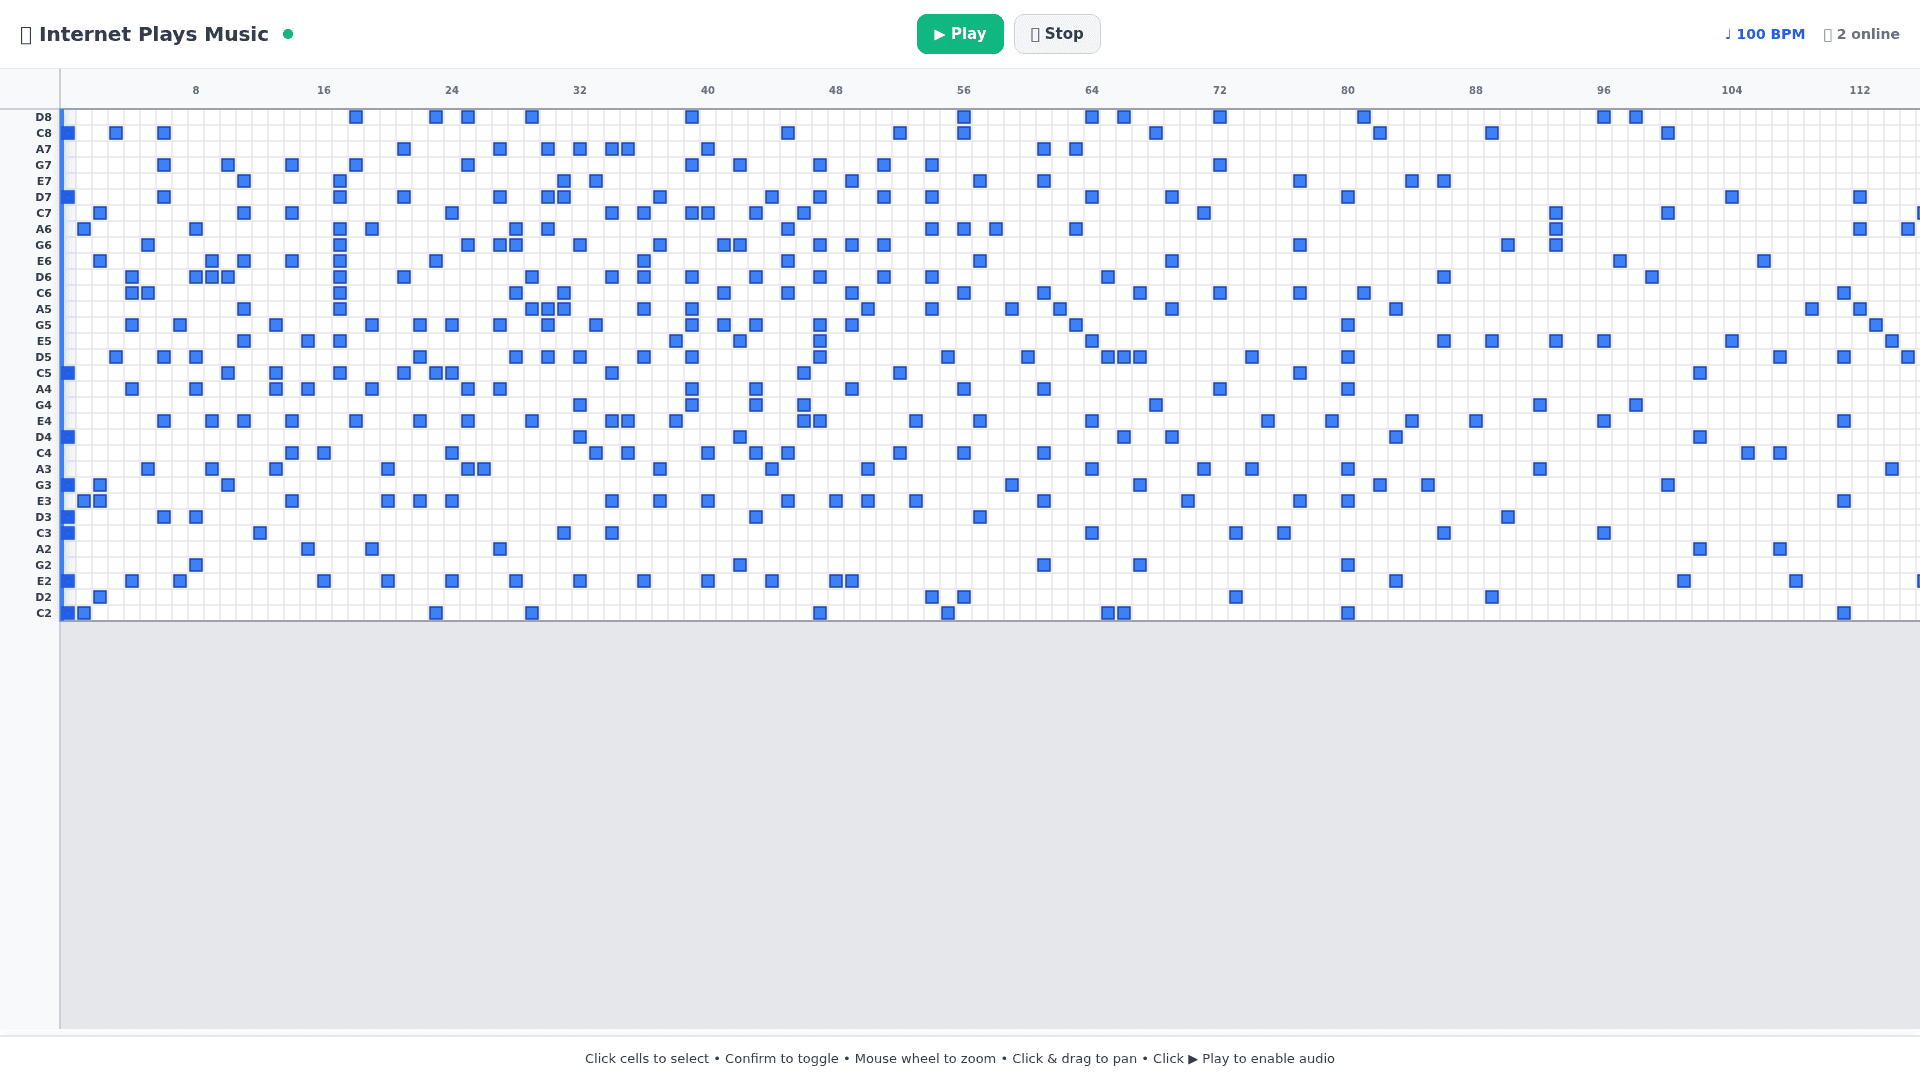Click the beat 104 marker in the ruler
The image size is (1920, 1080).
1731,90
